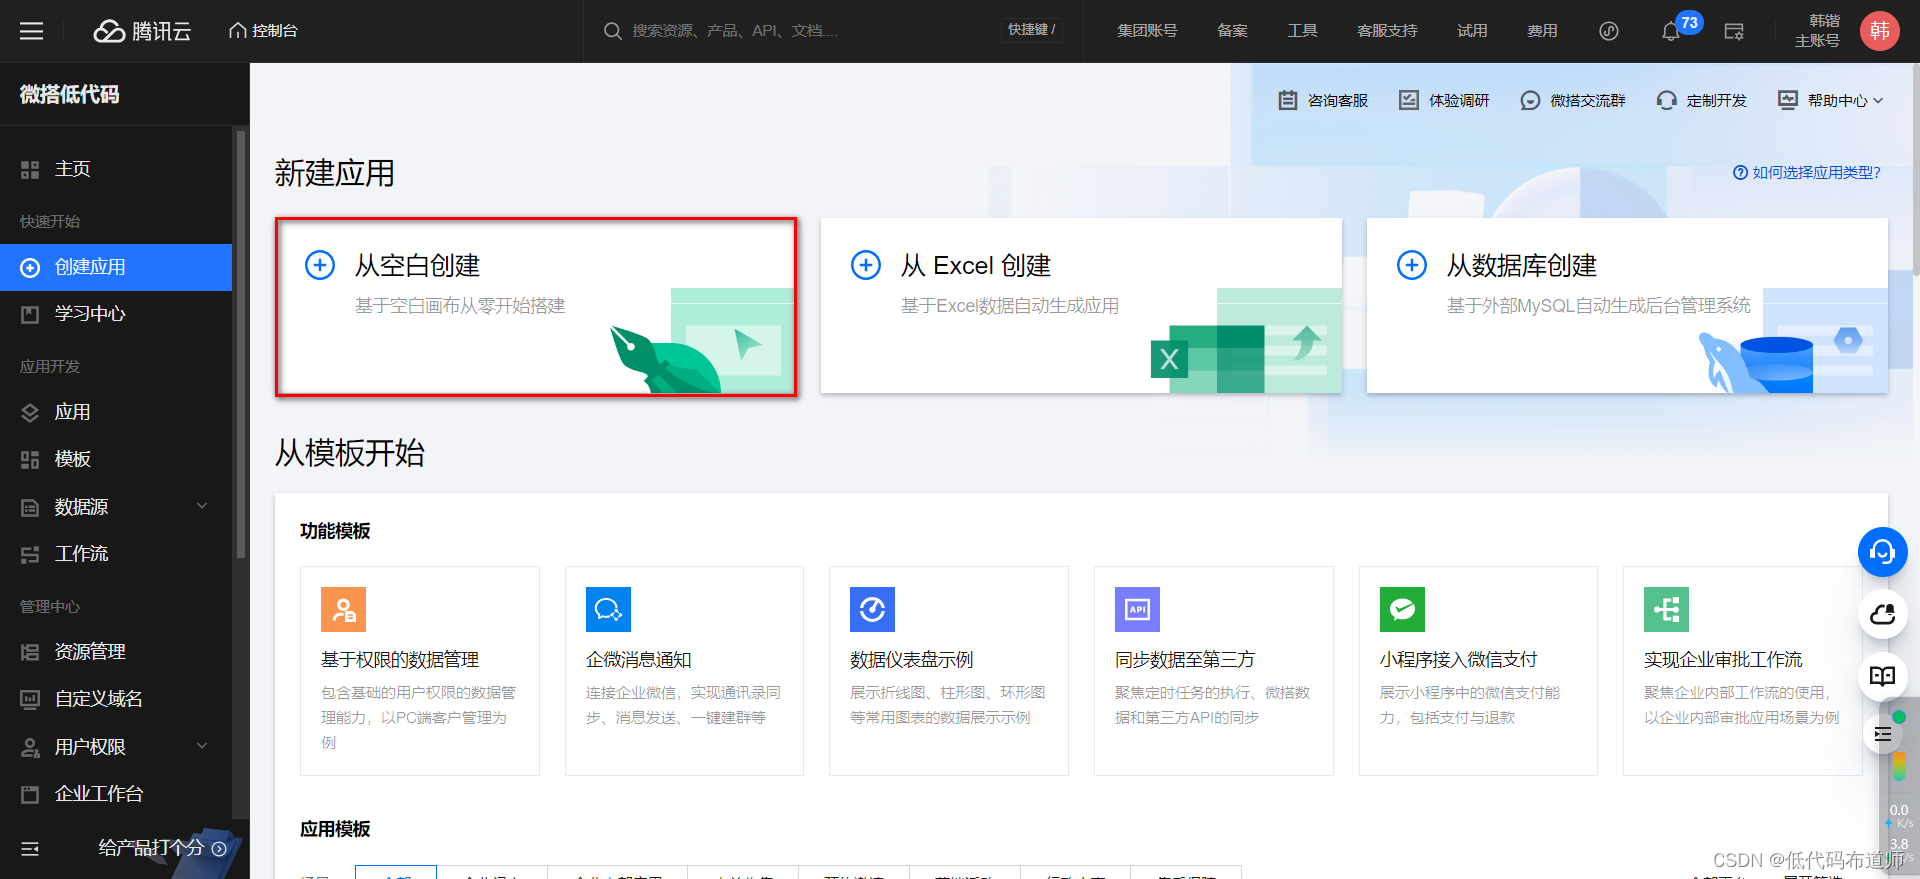The image size is (1920, 879).
Task: Open 如何选择应用类型? help link
Action: click(x=1807, y=172)
